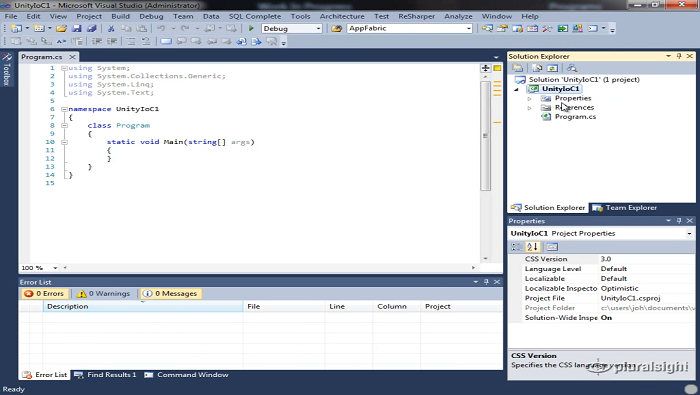Select Program.cs in Solution Explorer
This screenshot has width=700, height=395.
click(575, 116)
